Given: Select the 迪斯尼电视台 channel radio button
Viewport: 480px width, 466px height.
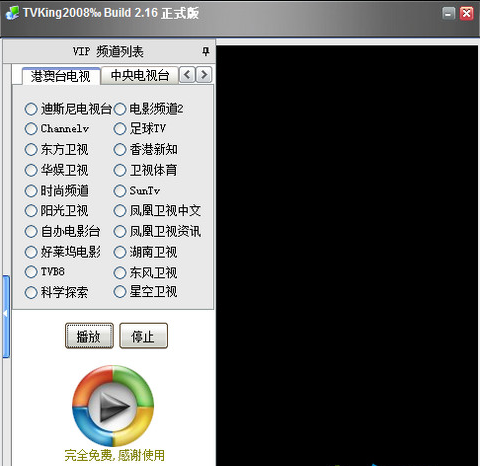Looking at the screenshot, I should point(31,109).
